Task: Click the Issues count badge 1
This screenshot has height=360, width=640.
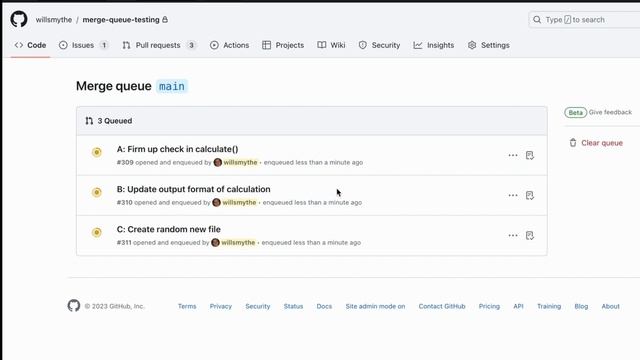Action: click(104, 45)
